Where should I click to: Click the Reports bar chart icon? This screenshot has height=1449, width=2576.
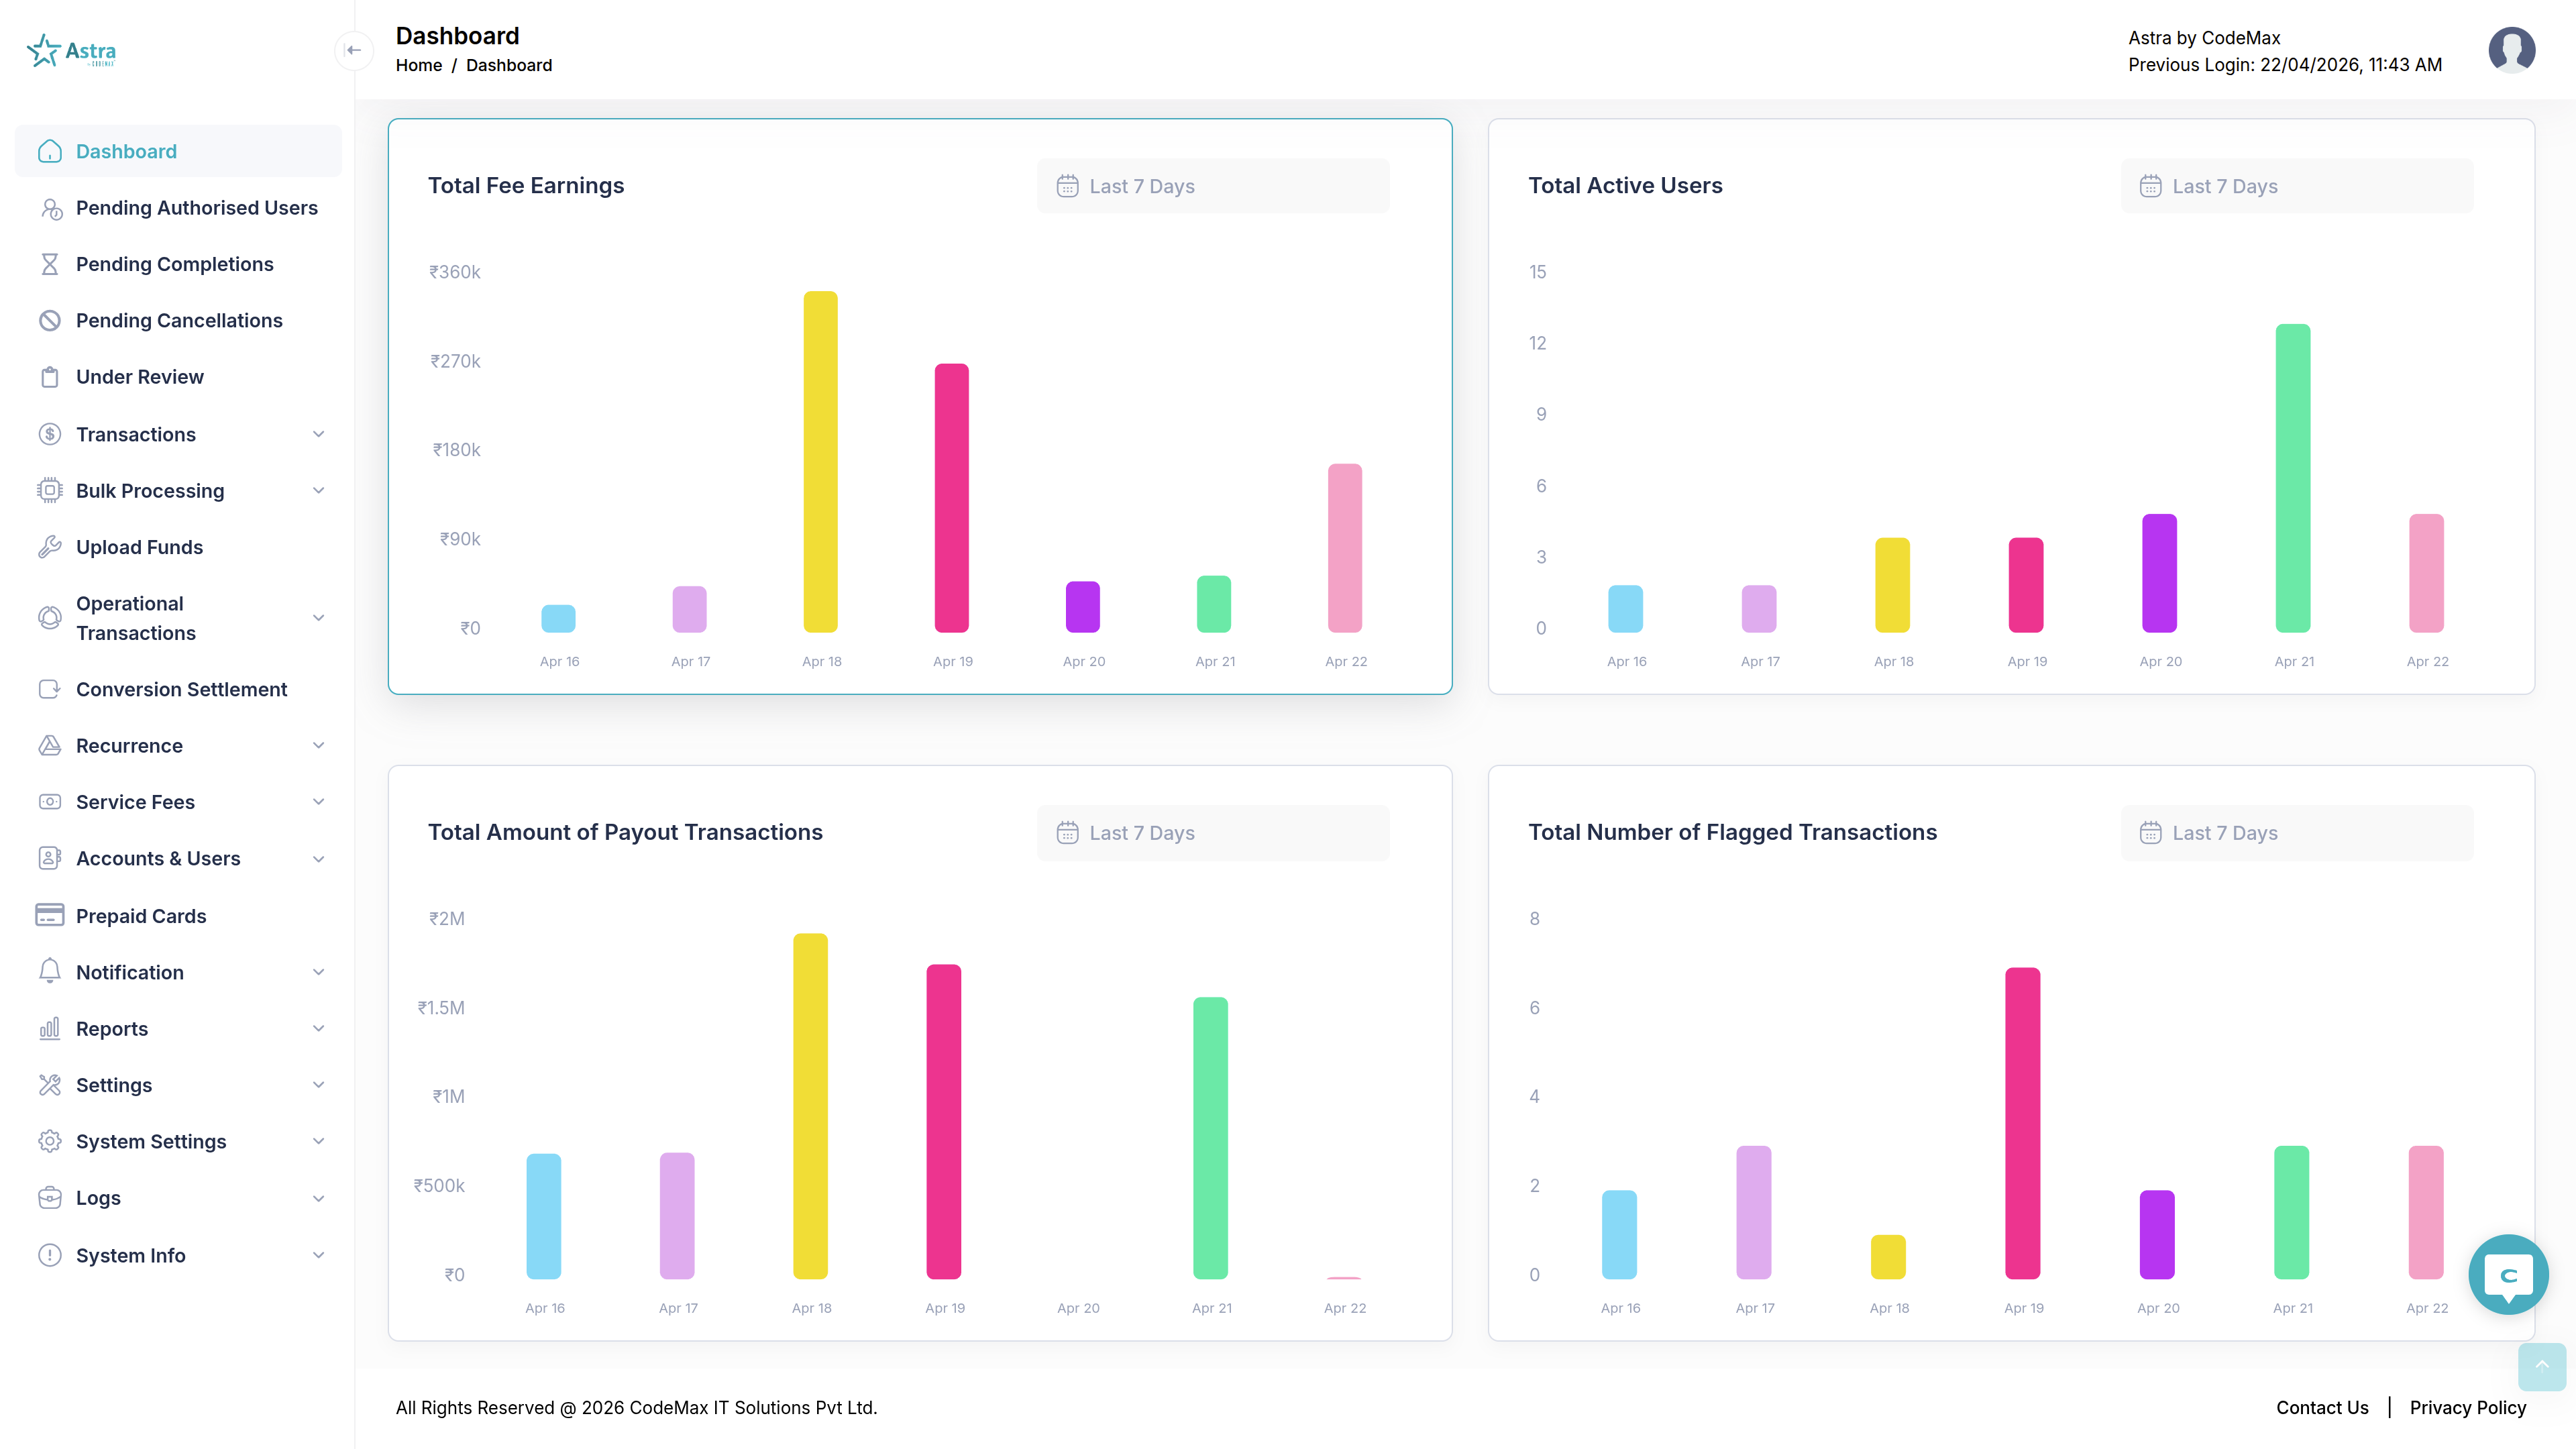[50, 1029]
